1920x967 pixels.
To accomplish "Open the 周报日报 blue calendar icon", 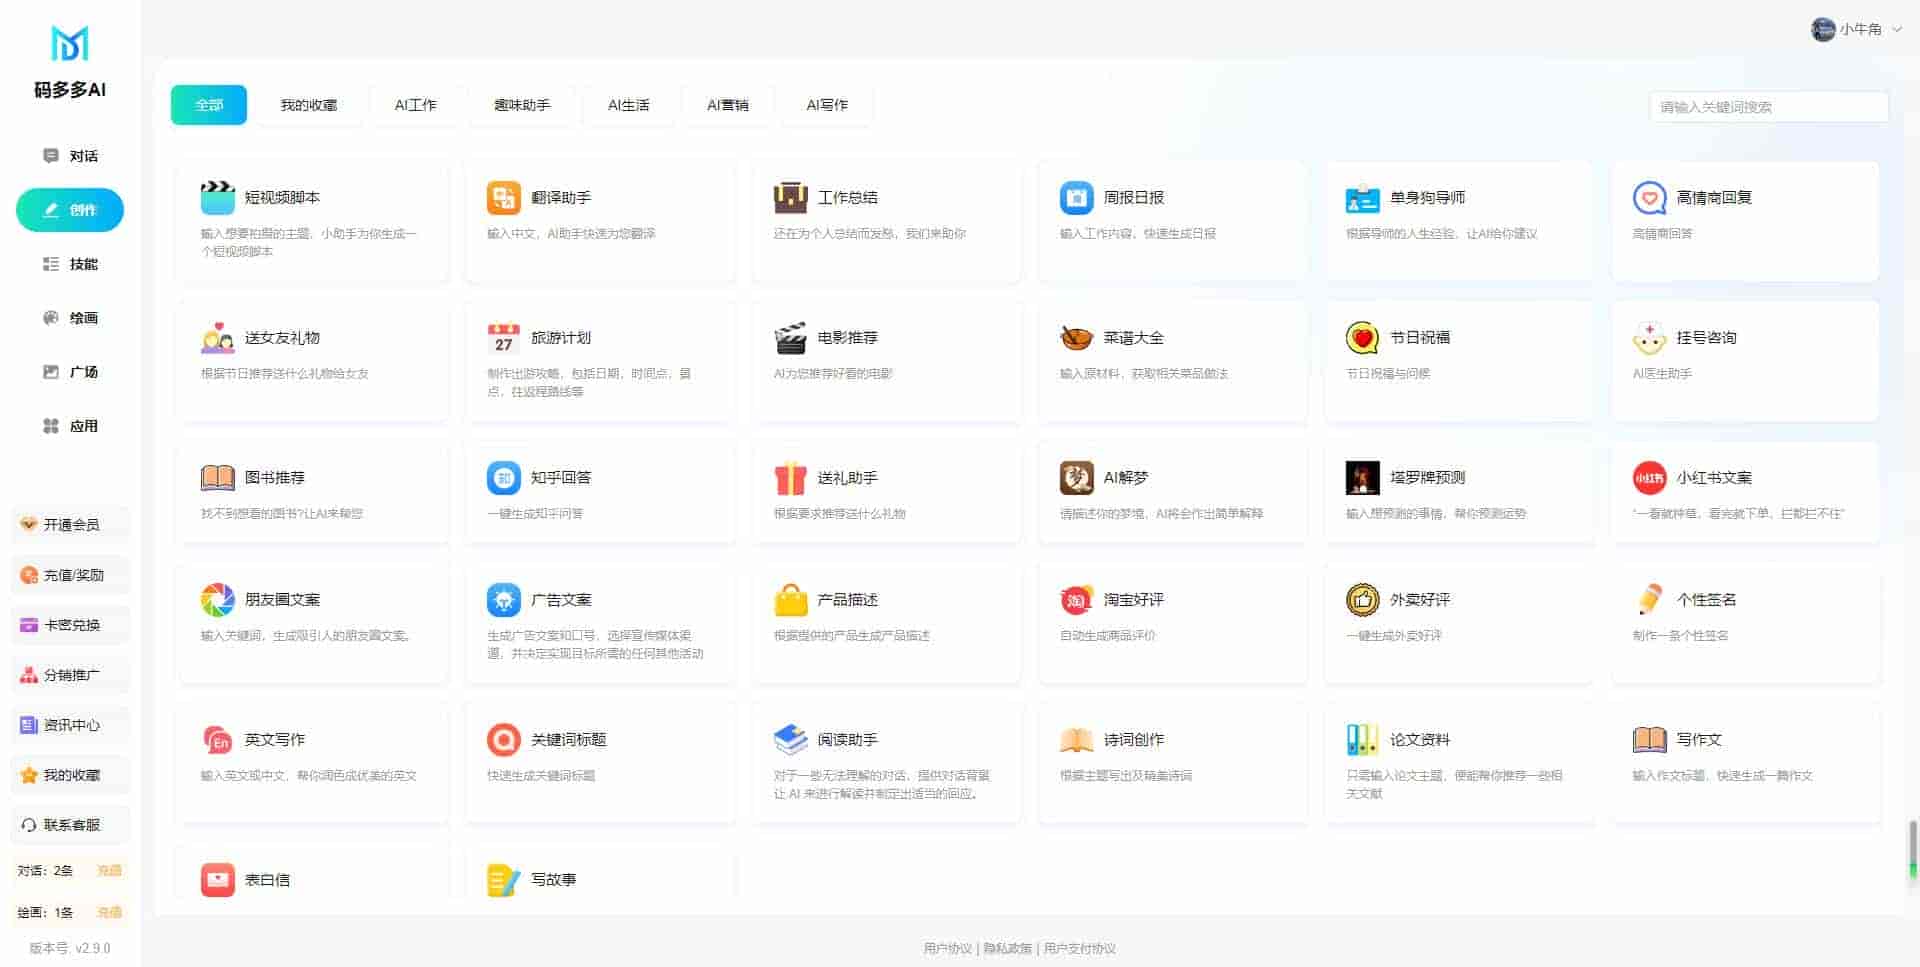I will 1076,197.
